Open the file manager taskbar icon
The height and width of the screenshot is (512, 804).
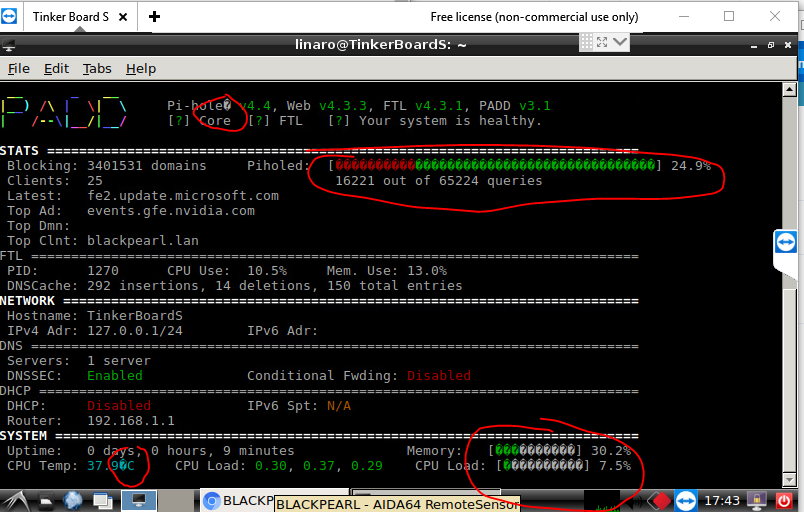[x=46, y=501]
